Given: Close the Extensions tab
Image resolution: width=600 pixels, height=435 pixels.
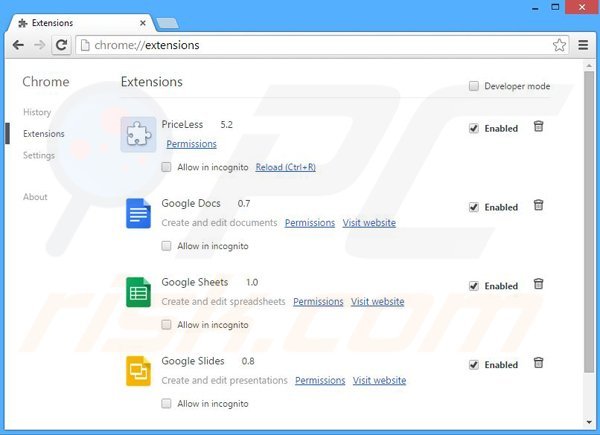Looking at the screenshot, I should pyautogui.click(x=143, y=23).
